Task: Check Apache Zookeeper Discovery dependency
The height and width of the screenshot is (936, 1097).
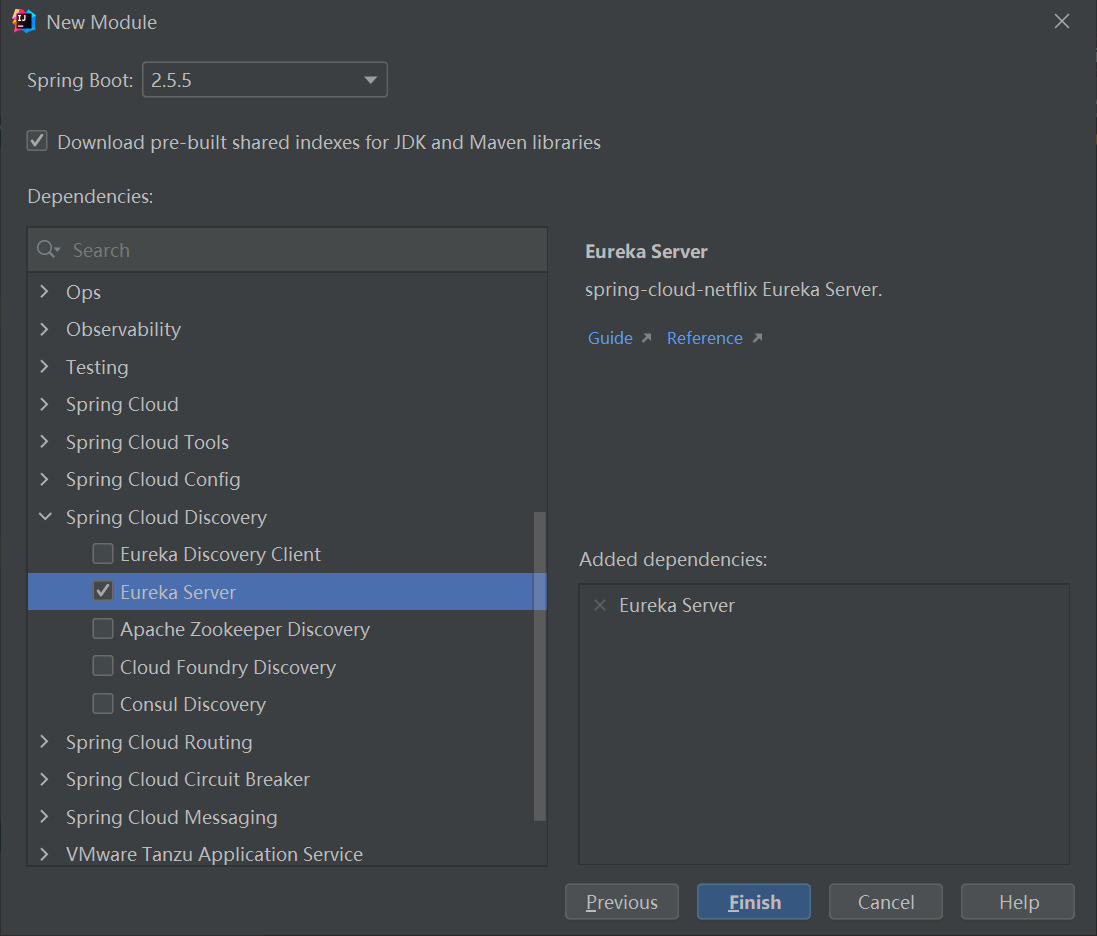Action: tap(103, 629)
